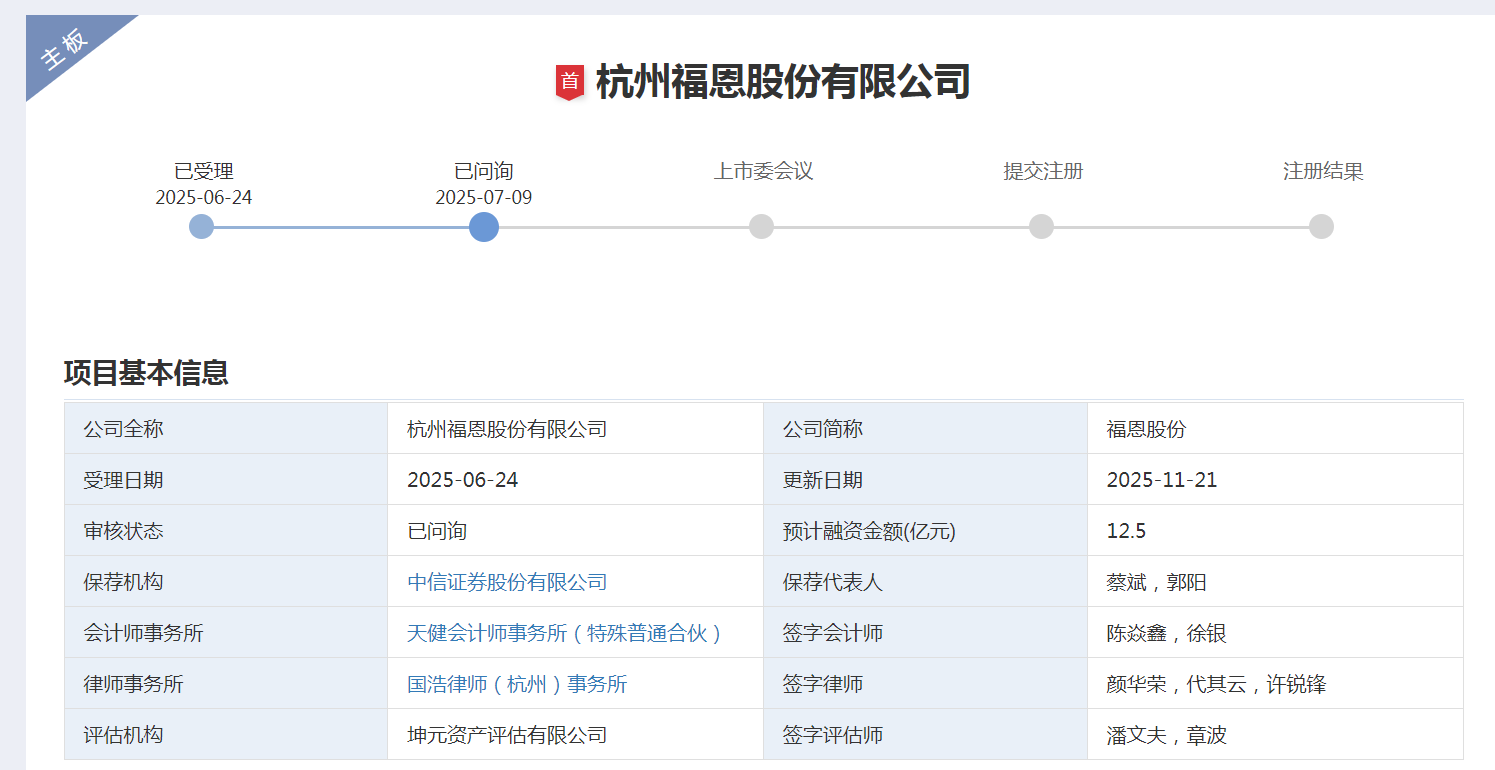
Task: Click the 保荐代表人 name 蔡斌，郭阳
Action: pos(1156,581)
